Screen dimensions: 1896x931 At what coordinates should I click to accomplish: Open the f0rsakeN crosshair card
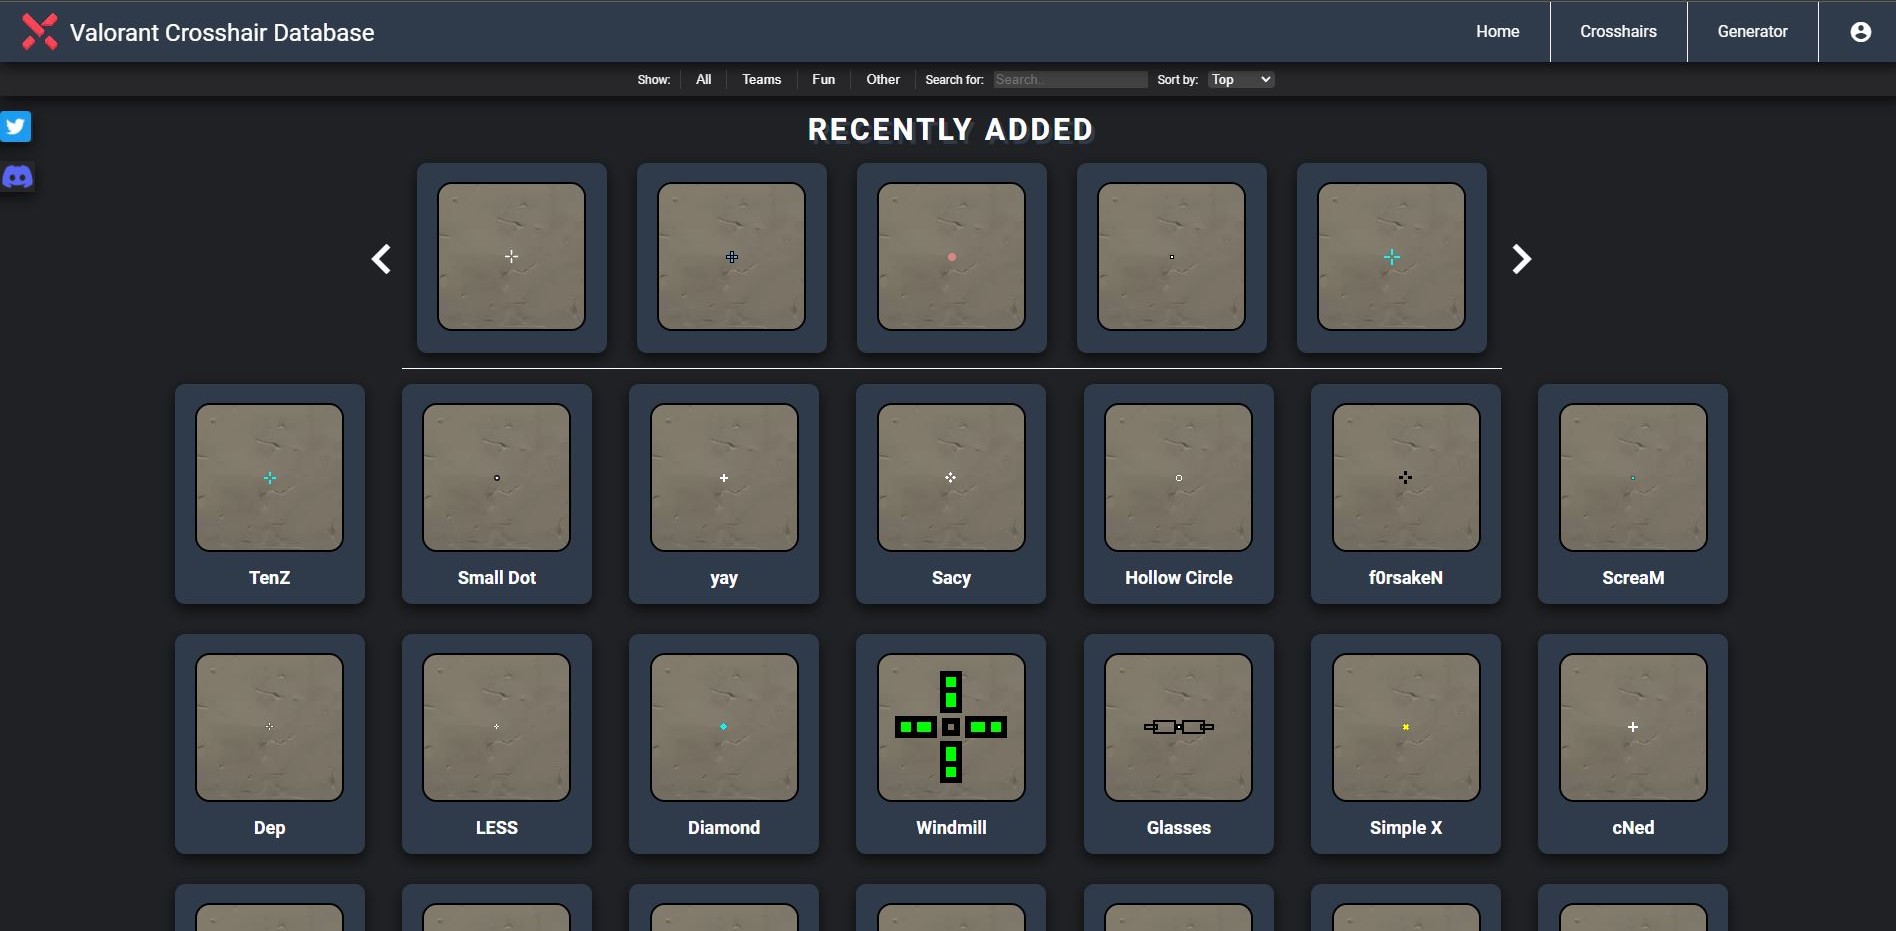(x=1406, y=494)
